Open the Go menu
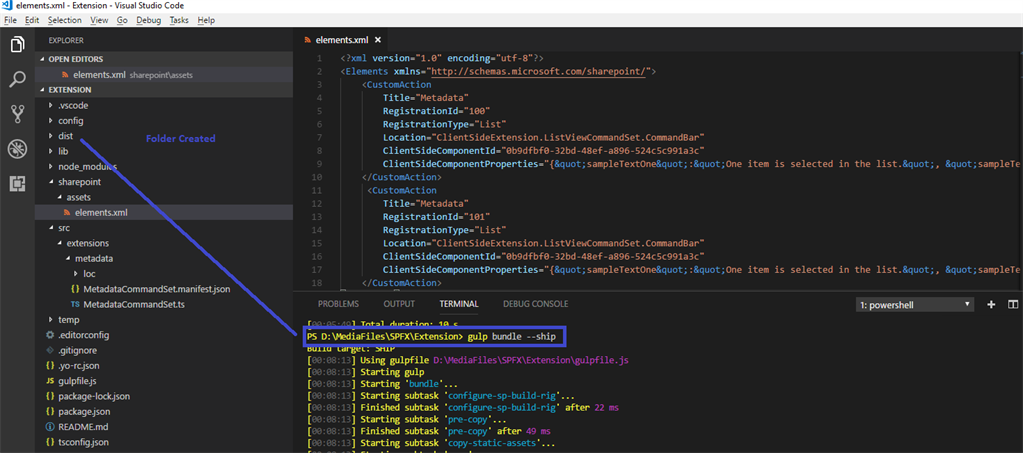The image size is (1023, 453). (x=122, y=20)
